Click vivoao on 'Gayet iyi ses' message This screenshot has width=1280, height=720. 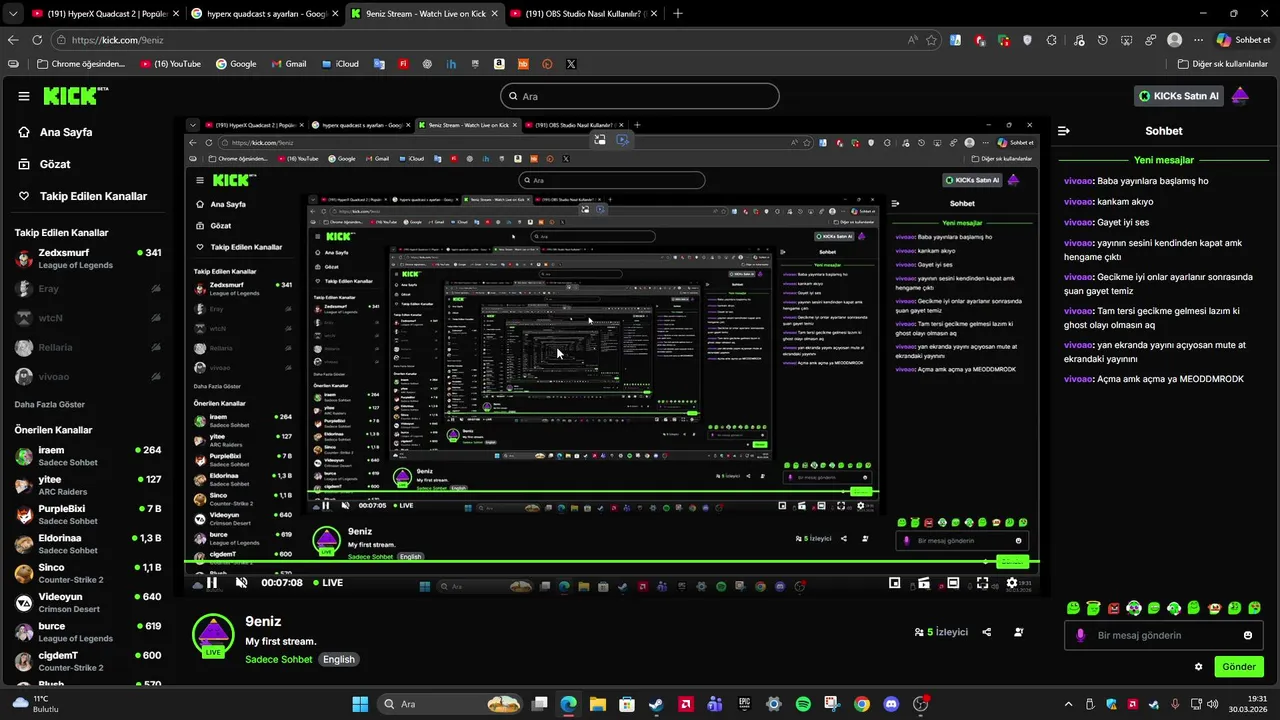pyautogui.click(x=1078, y=222)
